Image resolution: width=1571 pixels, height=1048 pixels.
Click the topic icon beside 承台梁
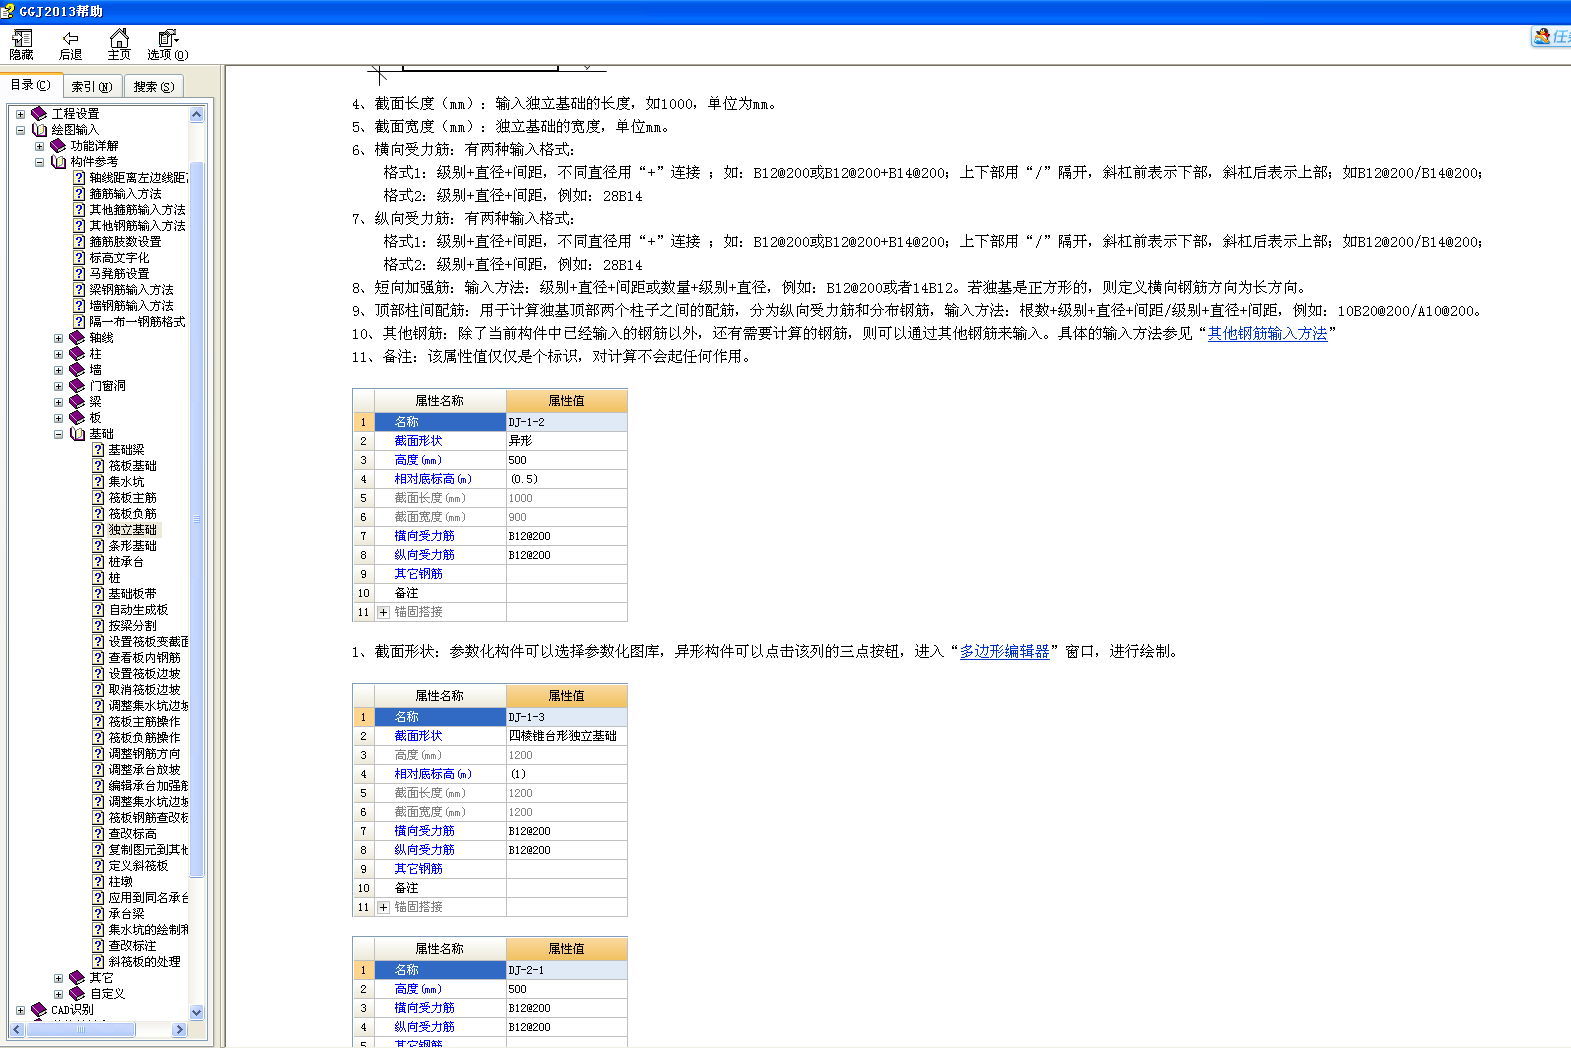coord(98,914)
